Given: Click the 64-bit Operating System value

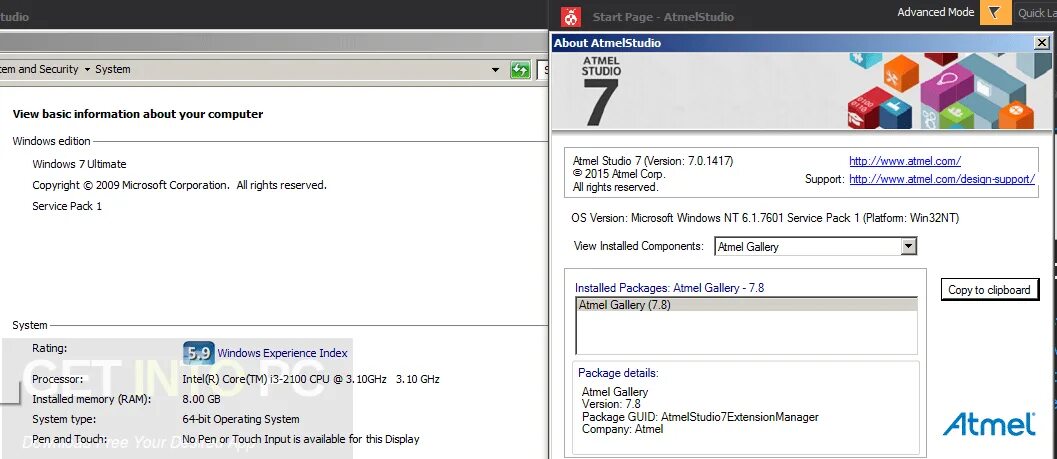Looking at the screenshot, I should coord(241,419).
